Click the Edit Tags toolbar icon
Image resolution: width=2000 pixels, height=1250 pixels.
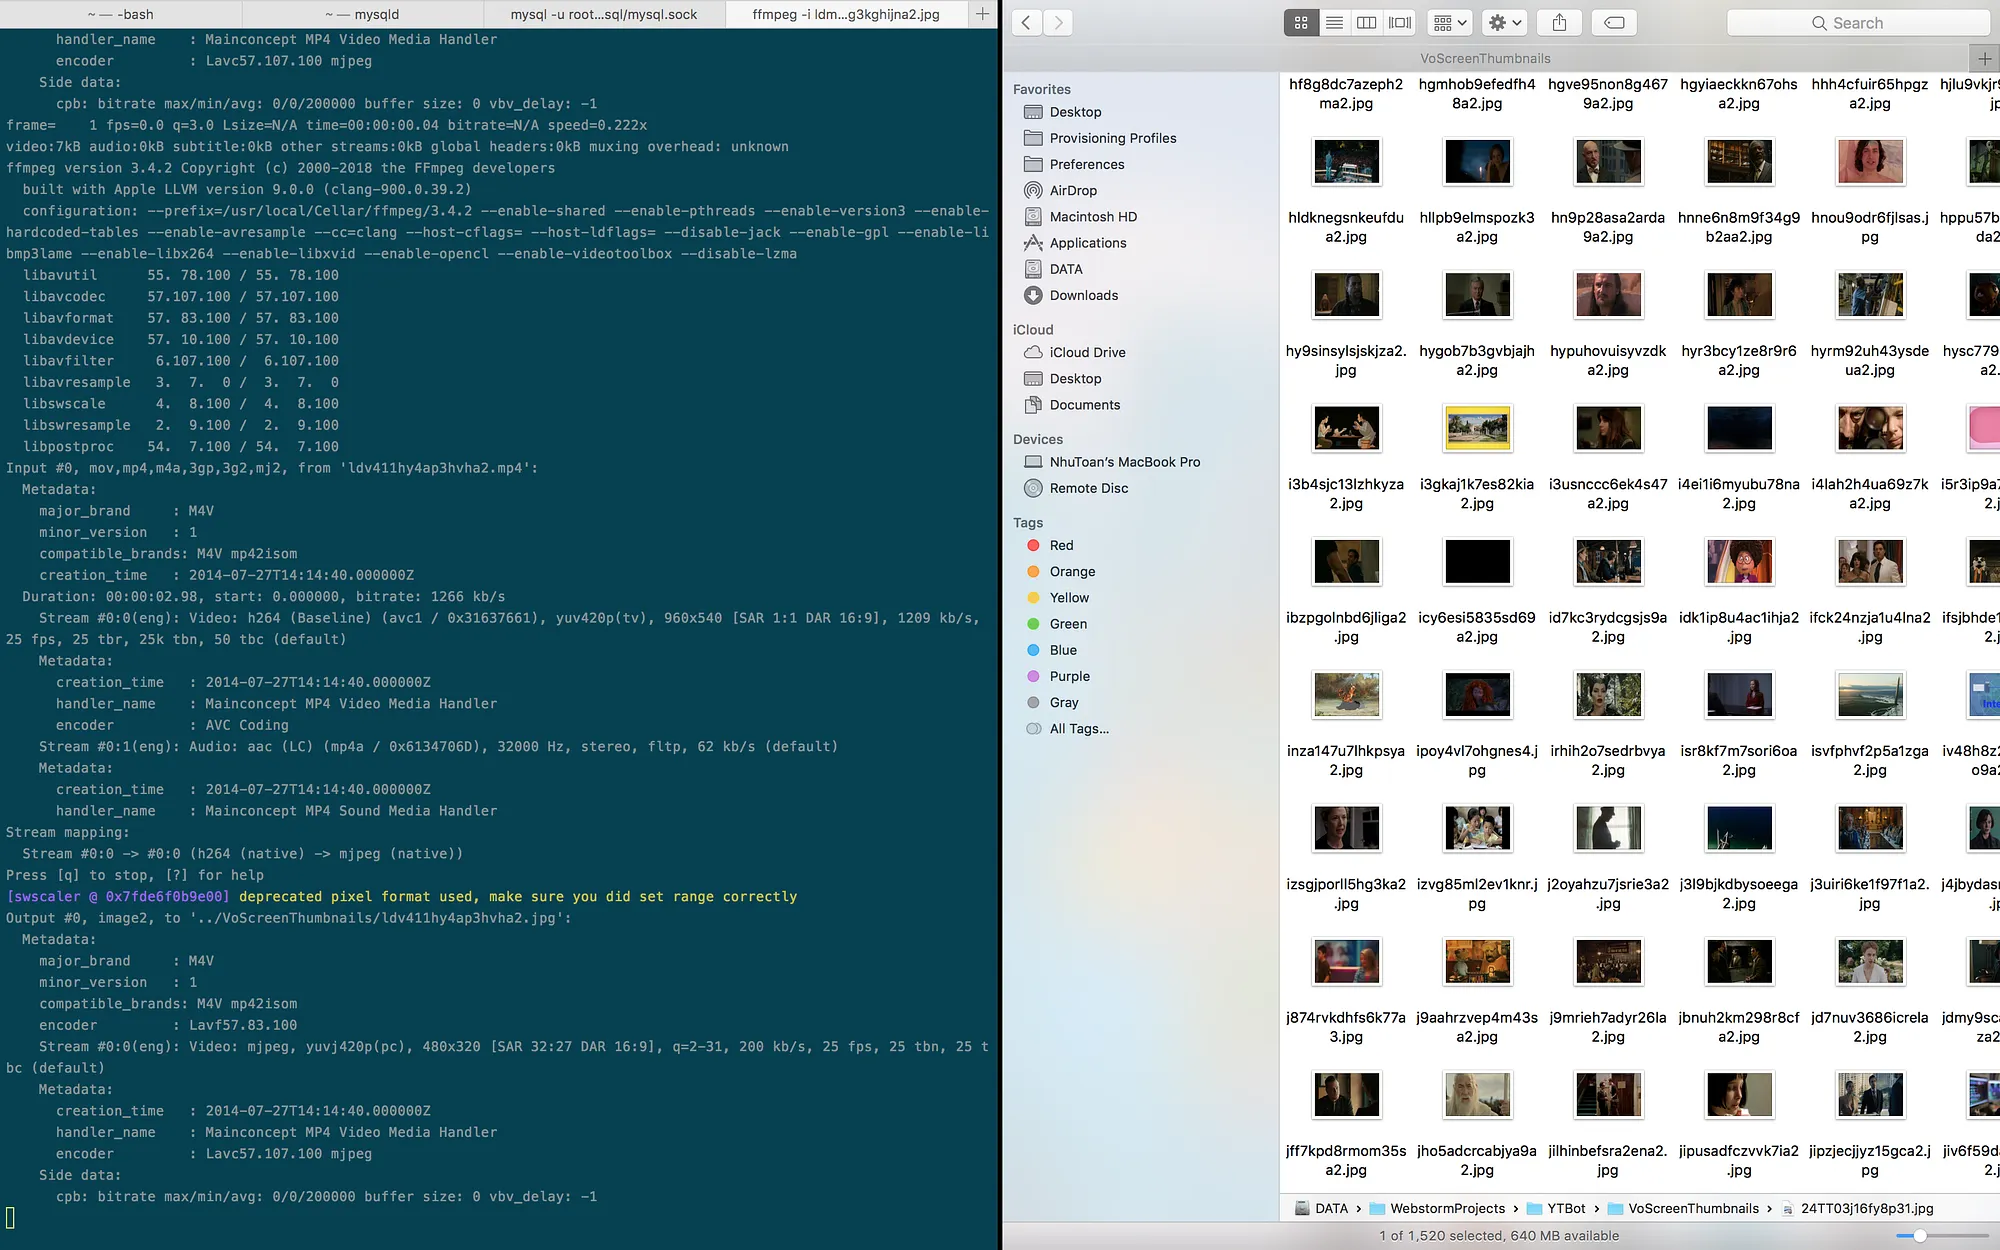(x=1614, y=22)
